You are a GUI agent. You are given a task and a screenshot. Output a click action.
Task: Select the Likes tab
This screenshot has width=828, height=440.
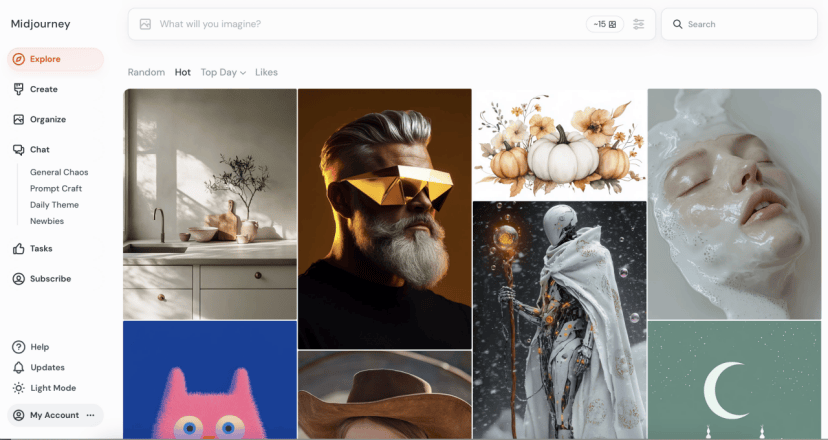266,72
